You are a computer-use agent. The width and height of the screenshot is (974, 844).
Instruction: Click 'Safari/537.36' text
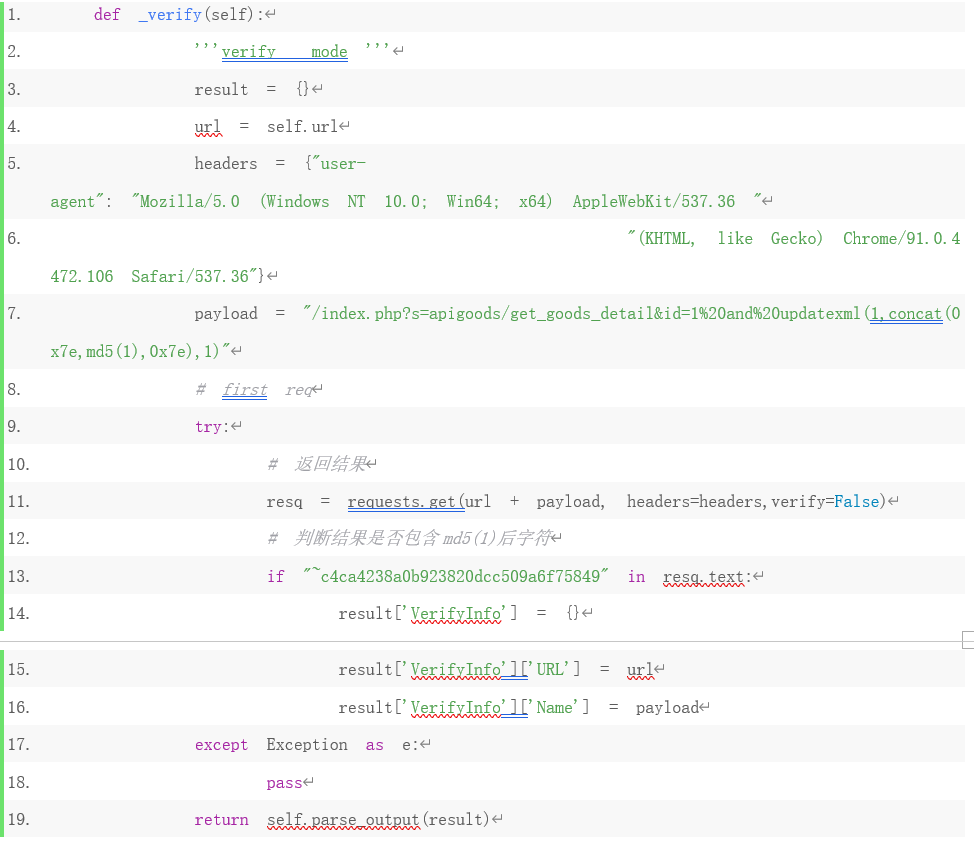[190, 276]
